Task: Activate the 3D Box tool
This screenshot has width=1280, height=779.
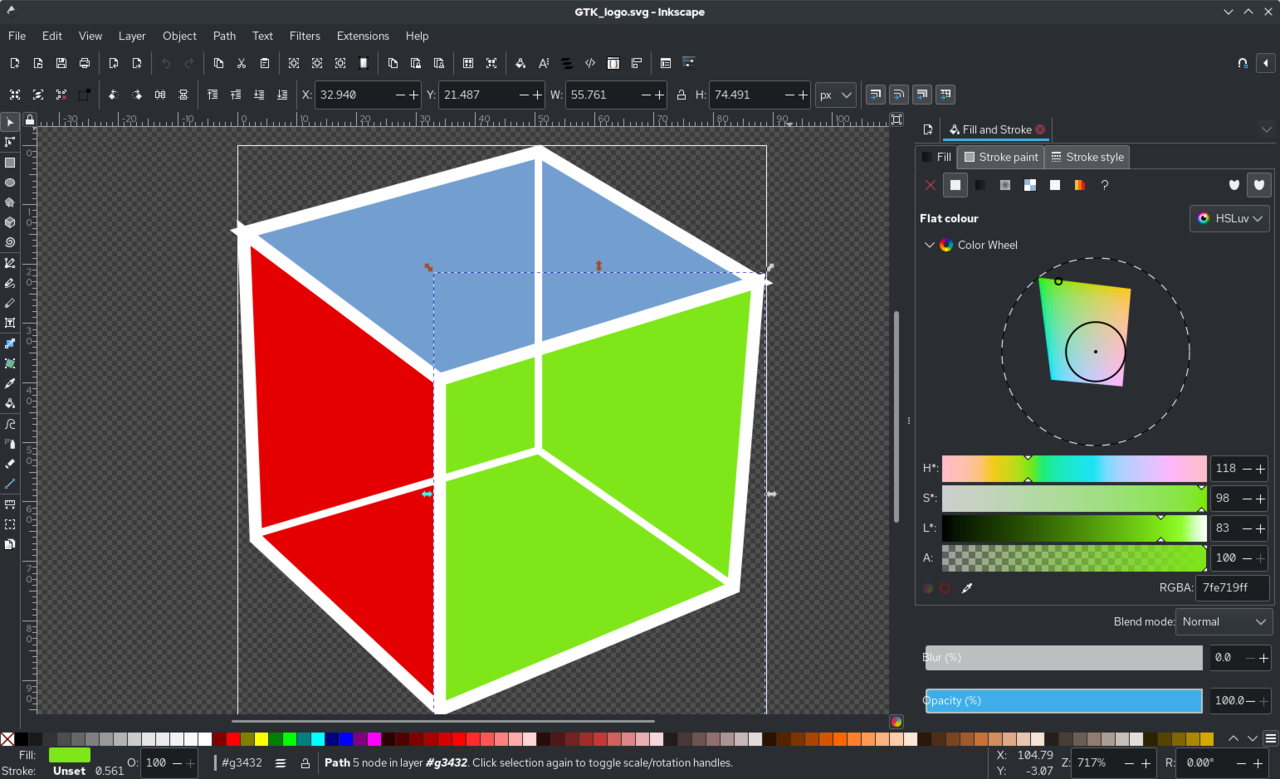Action: tap(10, 222)
